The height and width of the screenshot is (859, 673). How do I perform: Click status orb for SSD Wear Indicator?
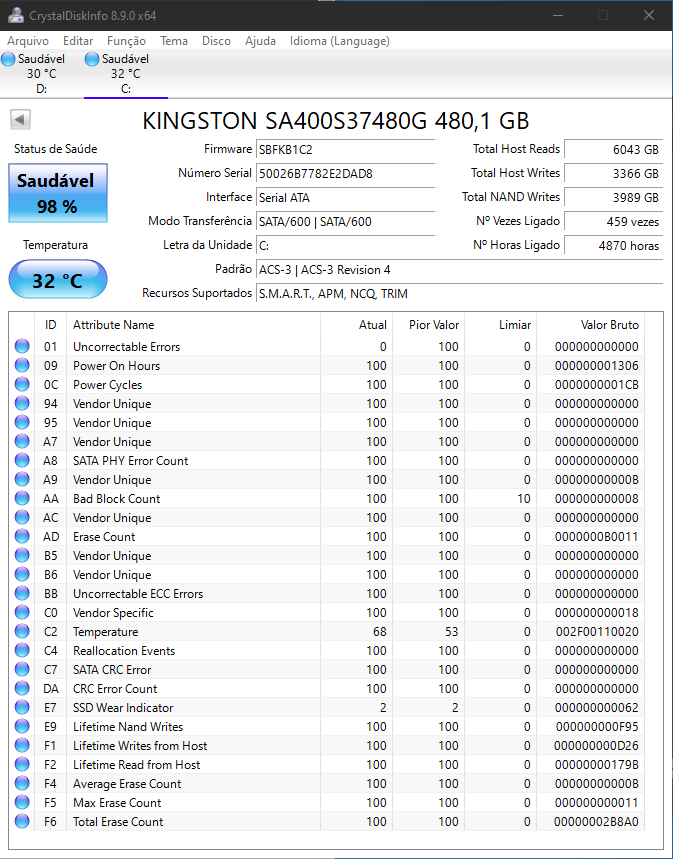point(22,707)
